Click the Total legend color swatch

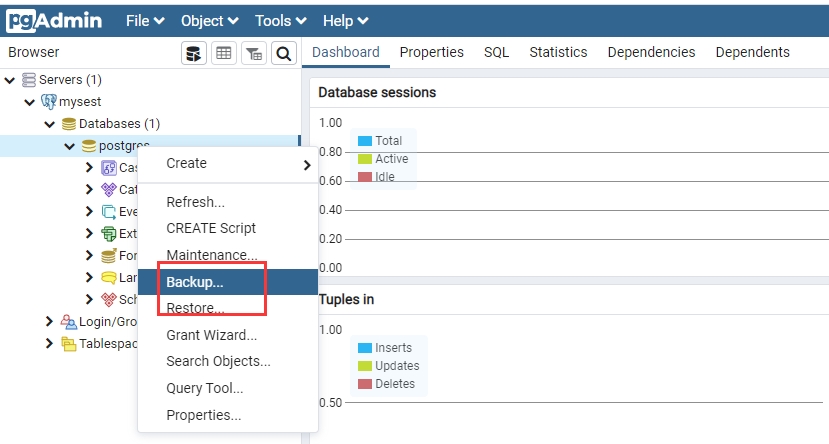point(365,141)
